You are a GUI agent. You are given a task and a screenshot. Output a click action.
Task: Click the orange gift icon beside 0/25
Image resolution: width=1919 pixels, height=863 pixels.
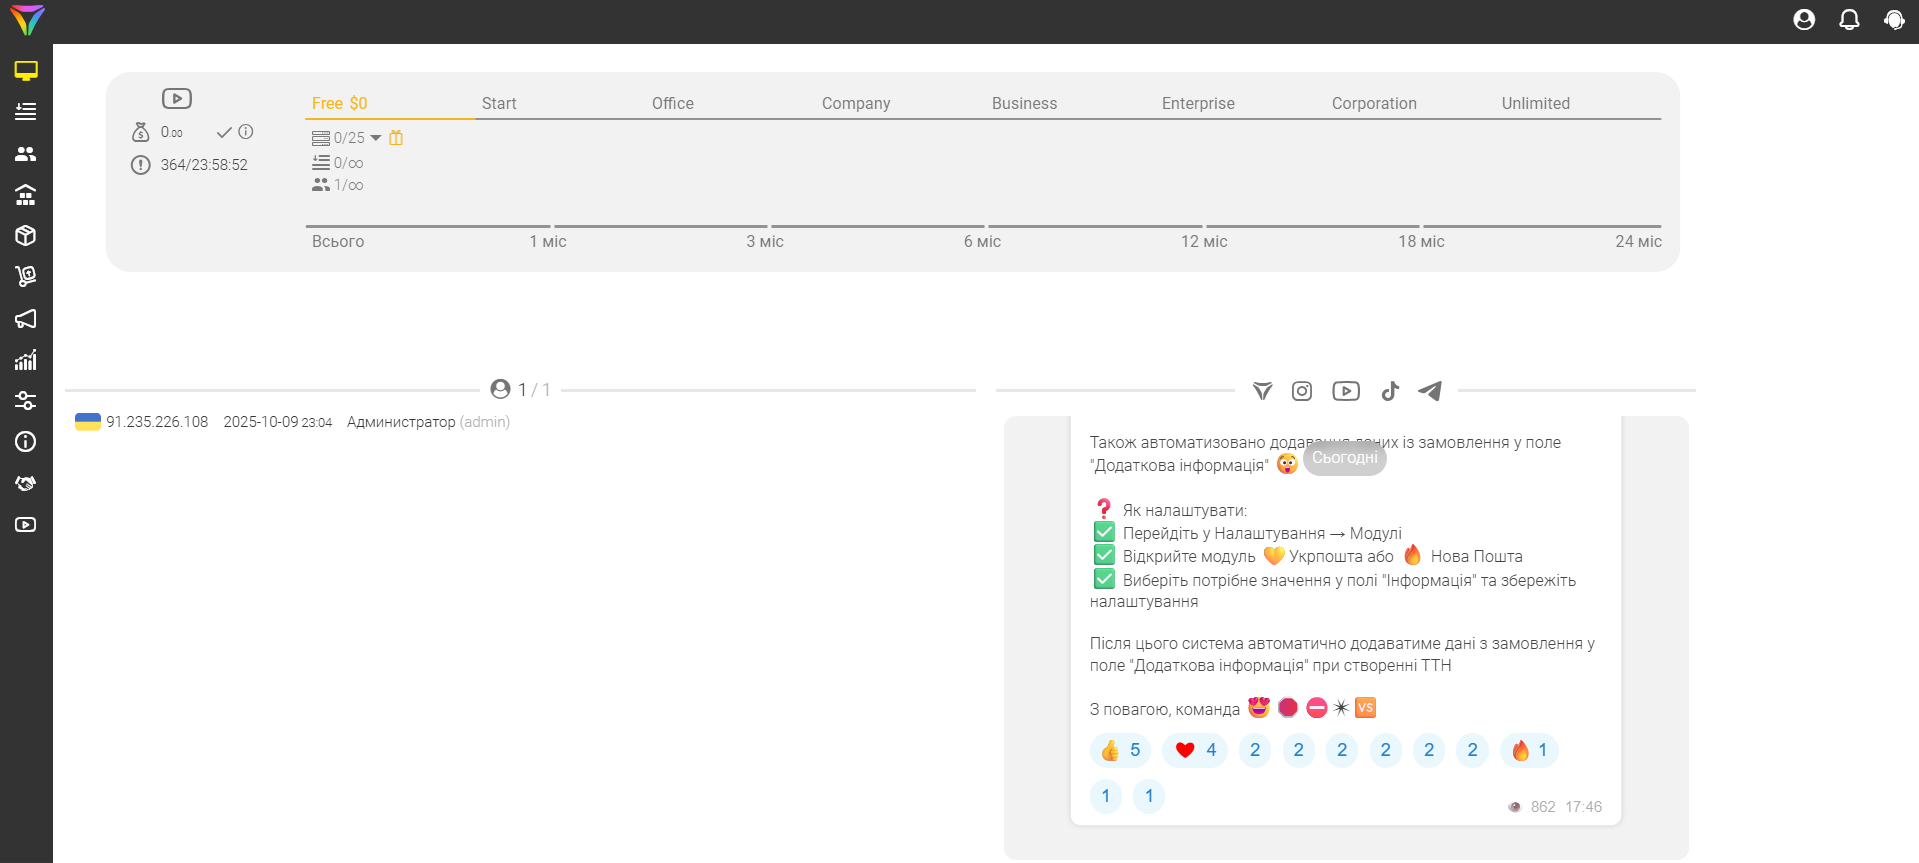396,138
